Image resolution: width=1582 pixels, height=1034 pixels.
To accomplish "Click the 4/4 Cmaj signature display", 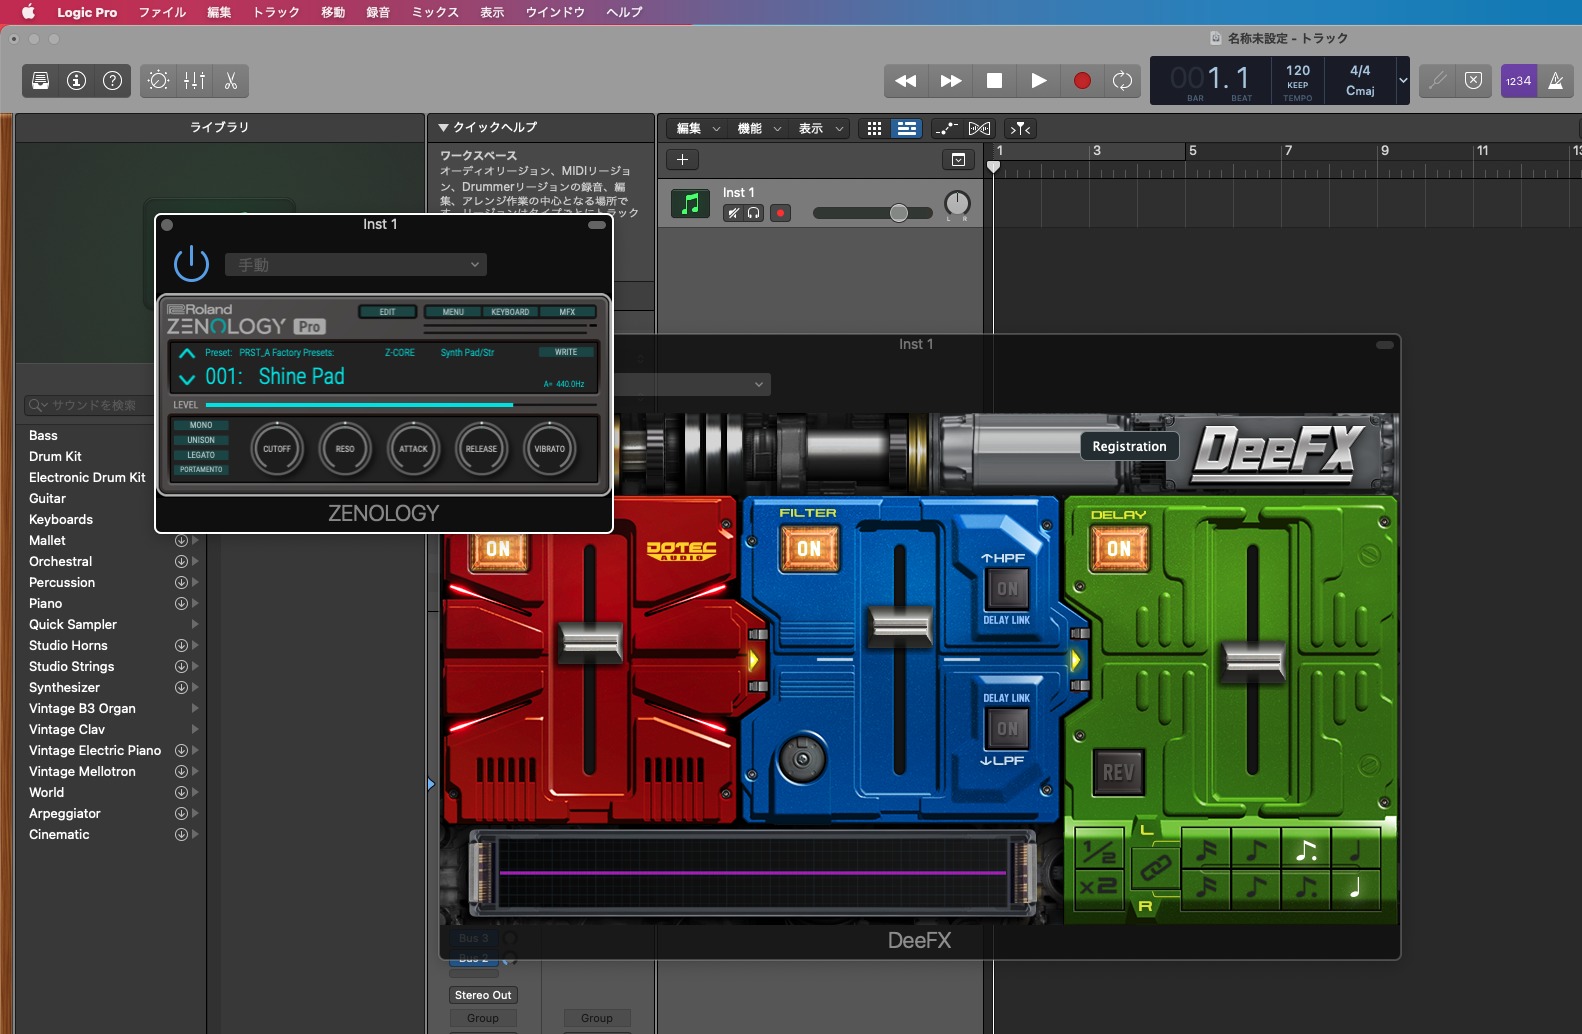I will tap(1360, 81).
